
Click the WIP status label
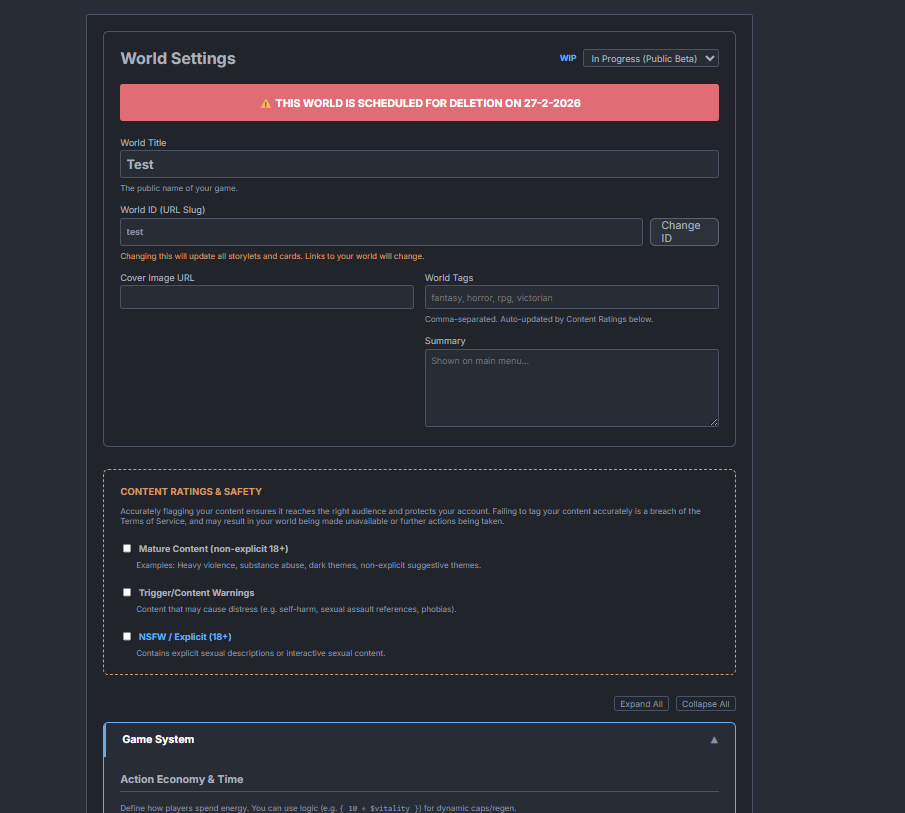click(568, 59)
